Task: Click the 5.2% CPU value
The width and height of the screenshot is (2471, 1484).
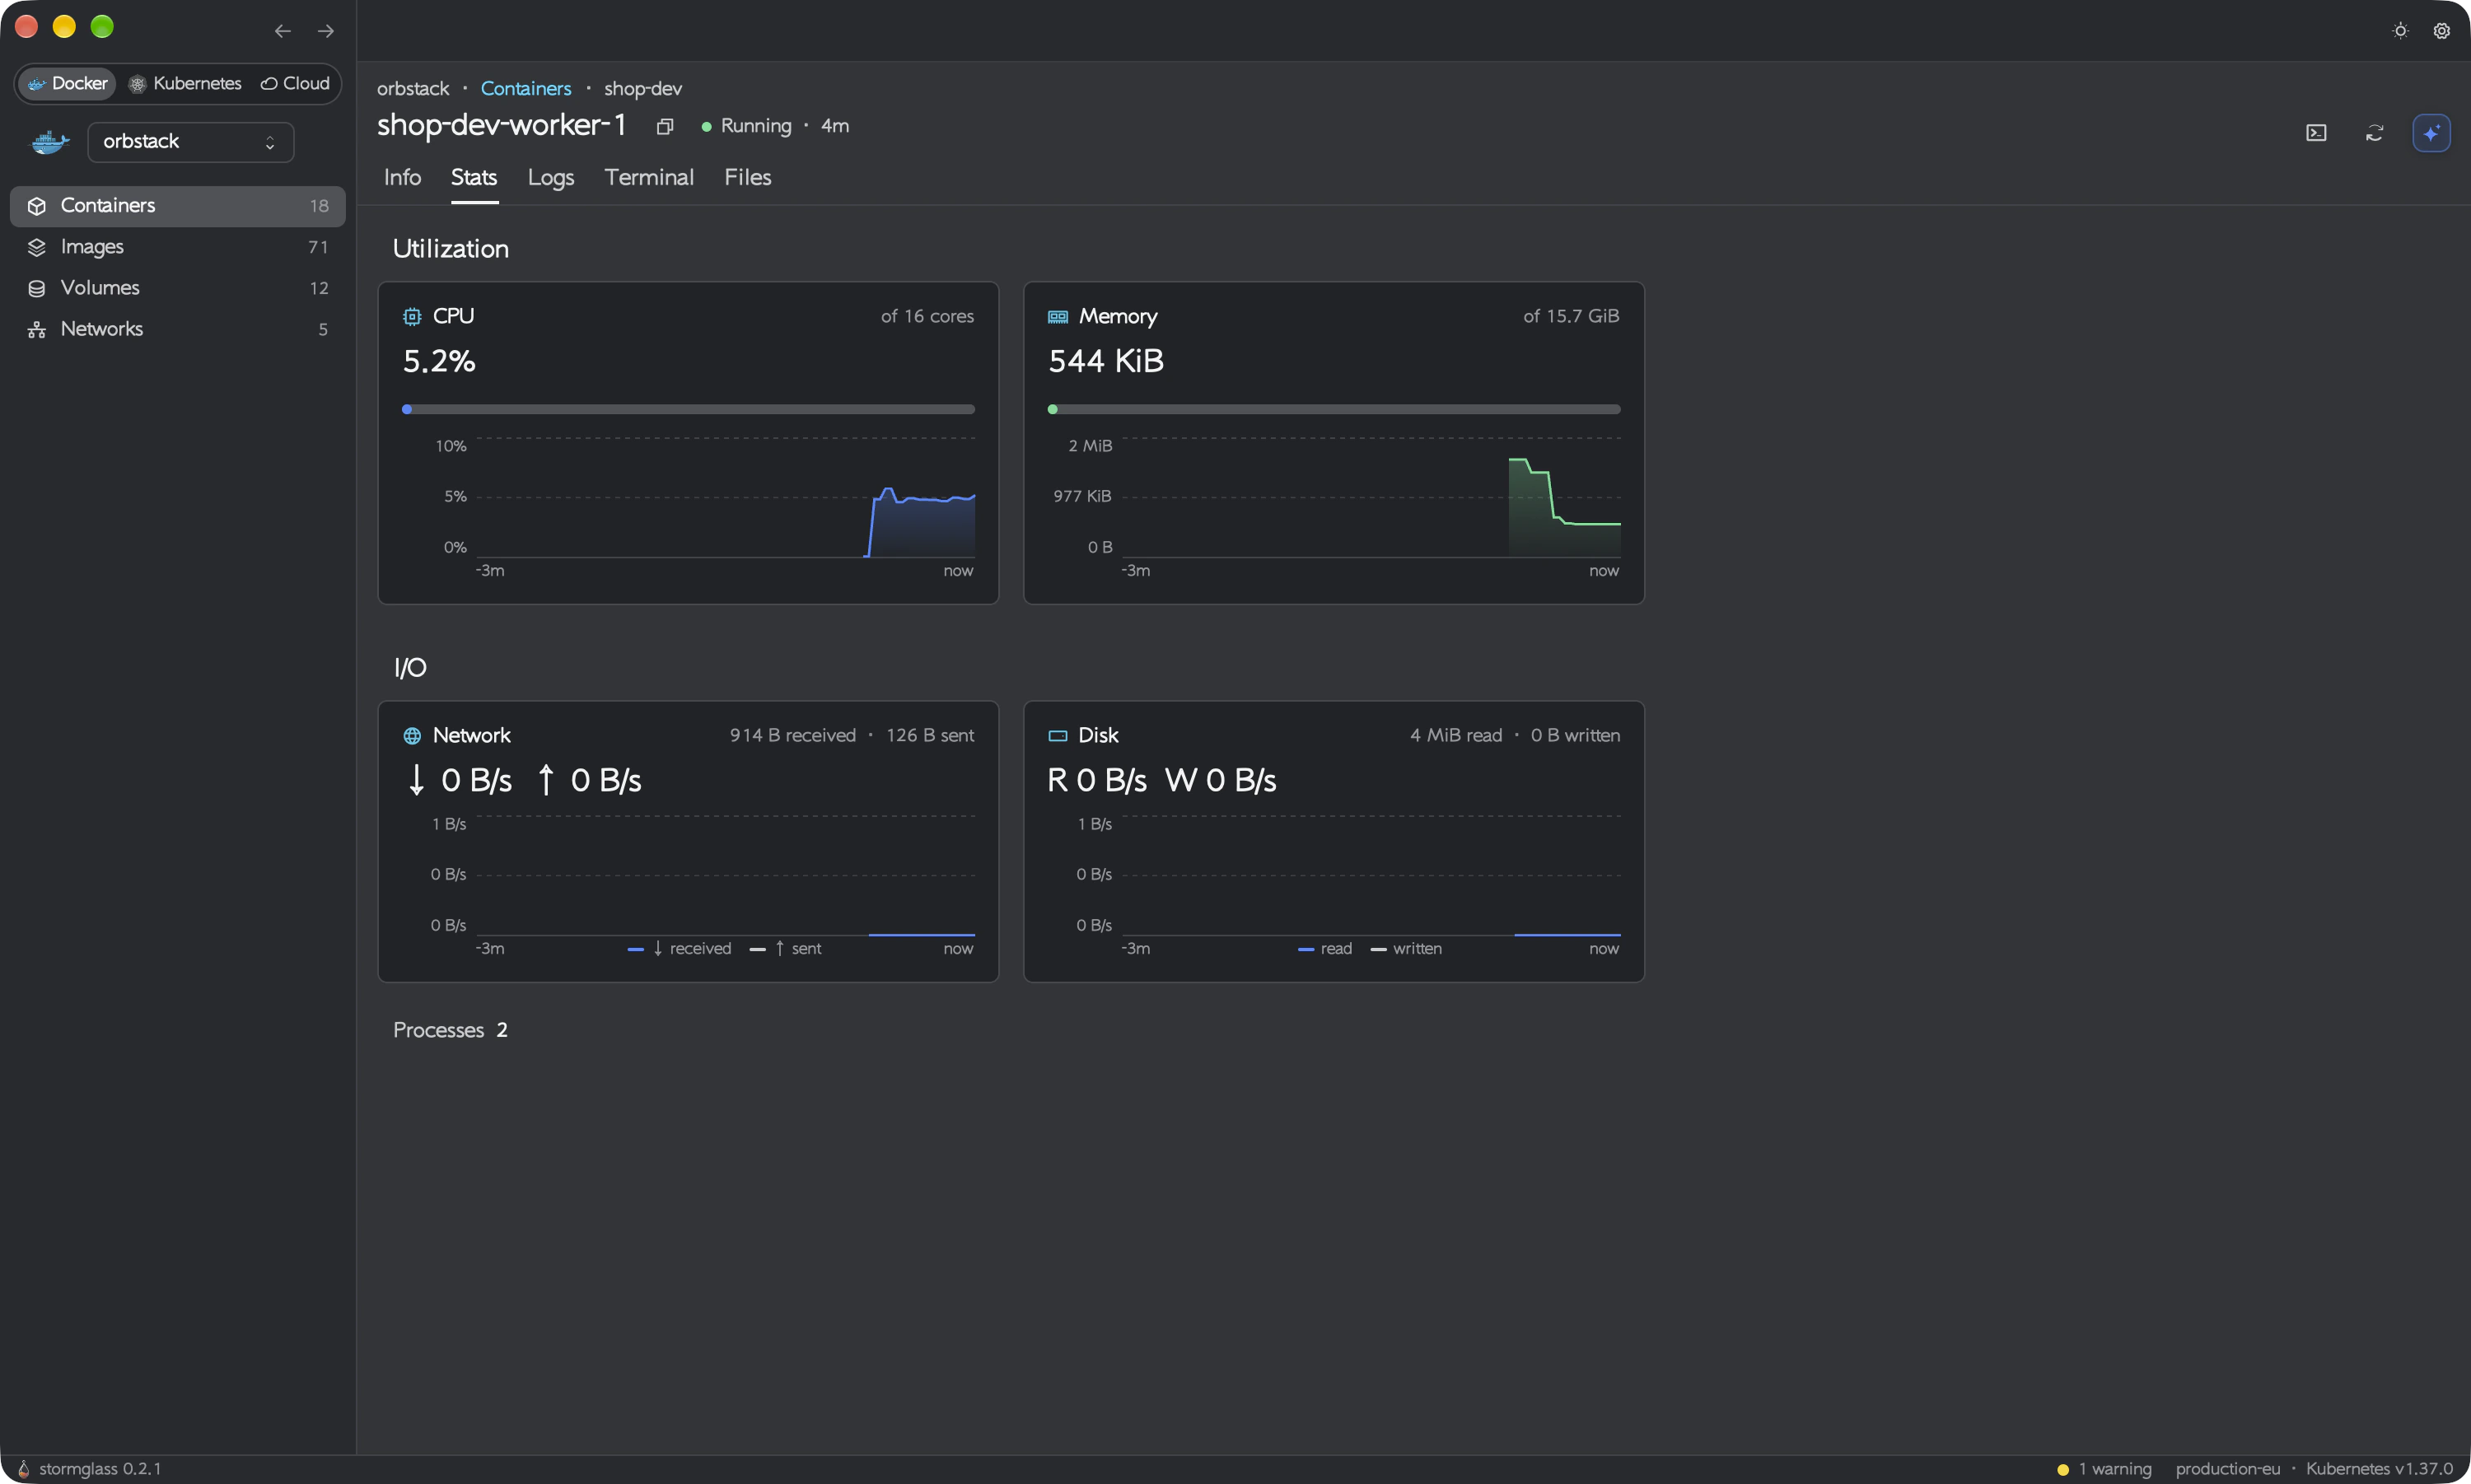Action: (x=439, y=361)
